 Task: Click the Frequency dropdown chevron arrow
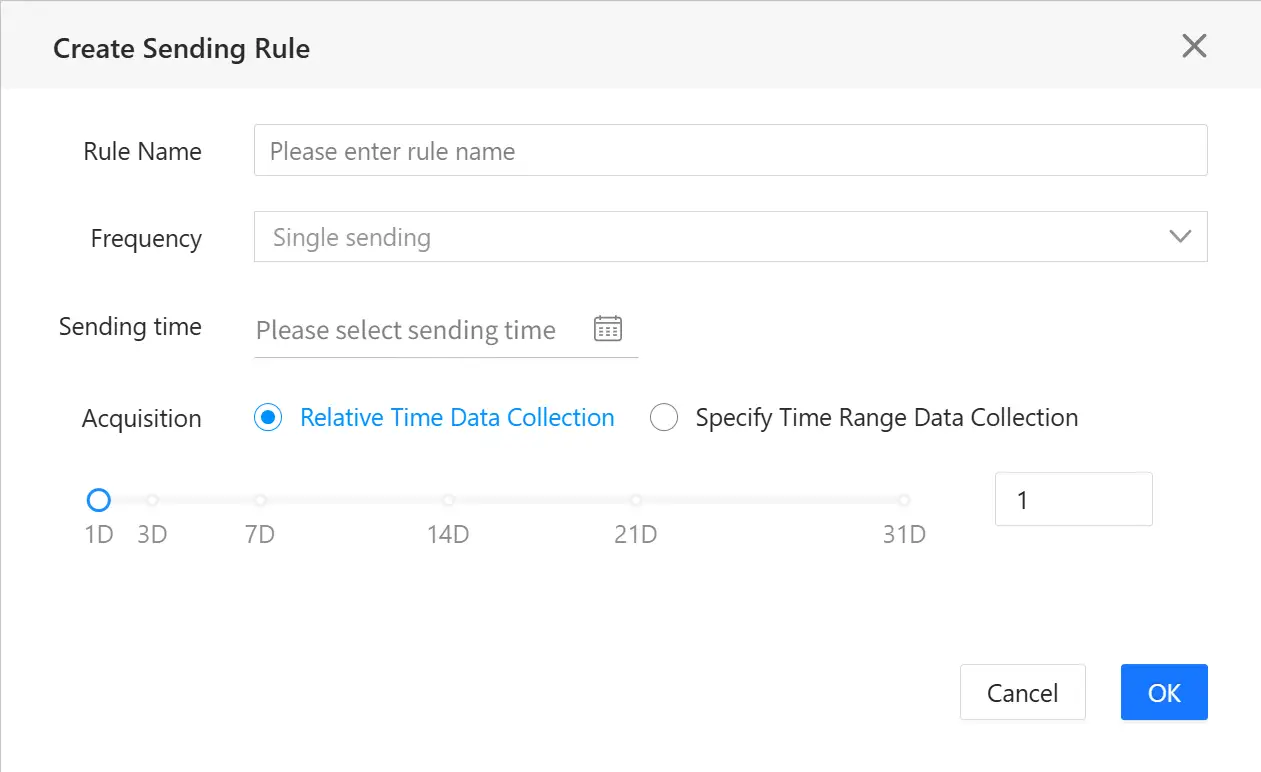tap(1180, 237)
